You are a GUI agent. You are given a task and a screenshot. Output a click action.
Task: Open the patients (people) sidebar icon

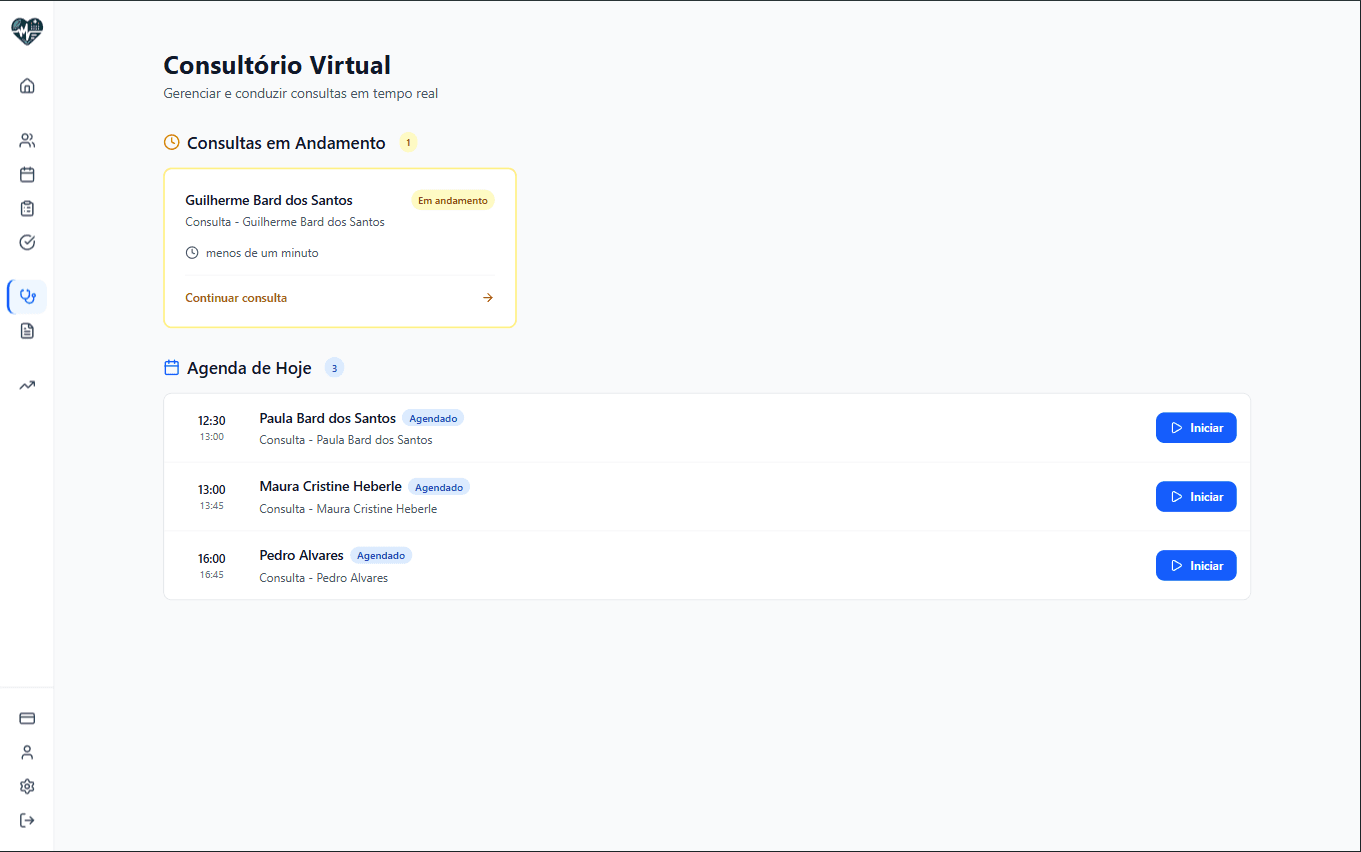pos(27,141)
